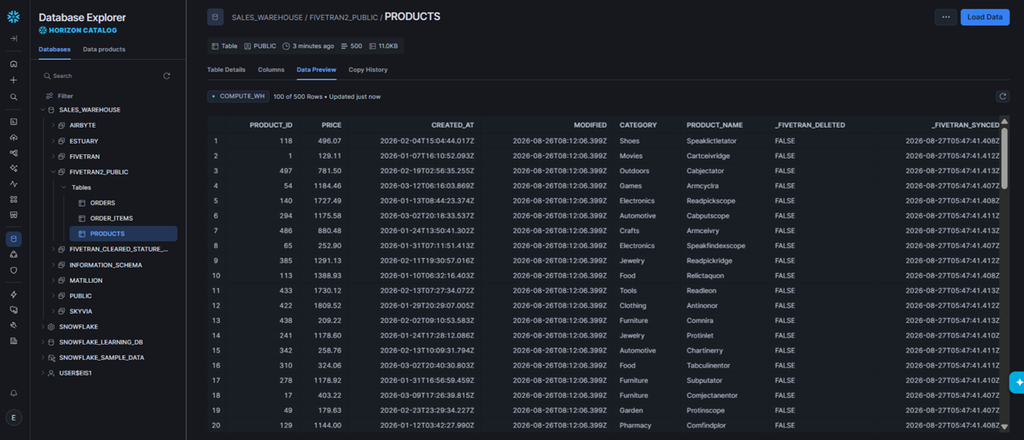Viewport: 1024px width, 440px height.
Task: Collapse the SALES_WAREHOUSE database node
Action: tap(43, 110)
